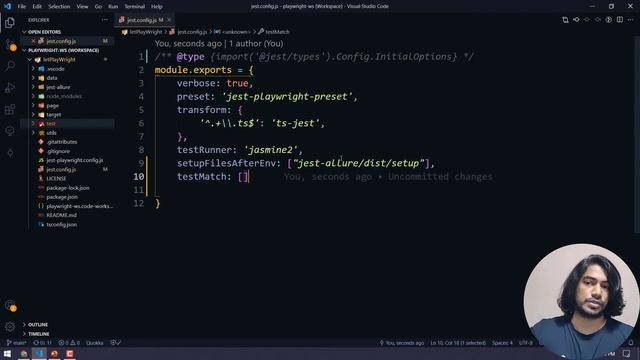This screenshot has width=640, height=360.
Task: Open package-lock.json file
Action: coord(68,188)
